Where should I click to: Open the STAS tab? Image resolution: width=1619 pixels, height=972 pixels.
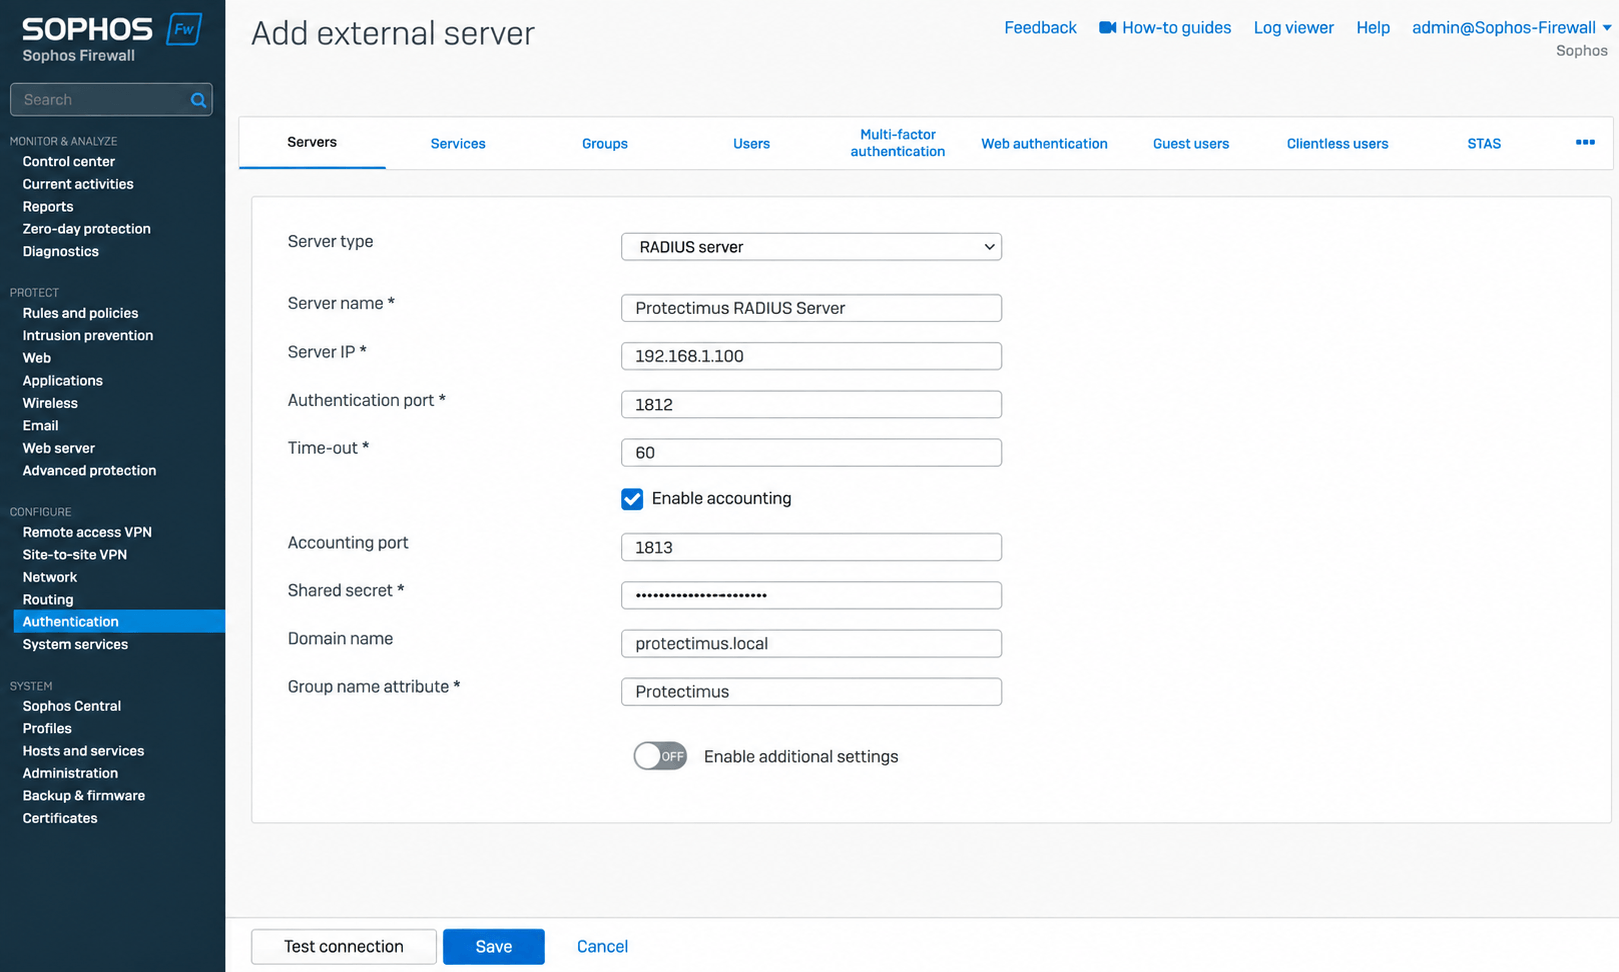click(1484, 144)
